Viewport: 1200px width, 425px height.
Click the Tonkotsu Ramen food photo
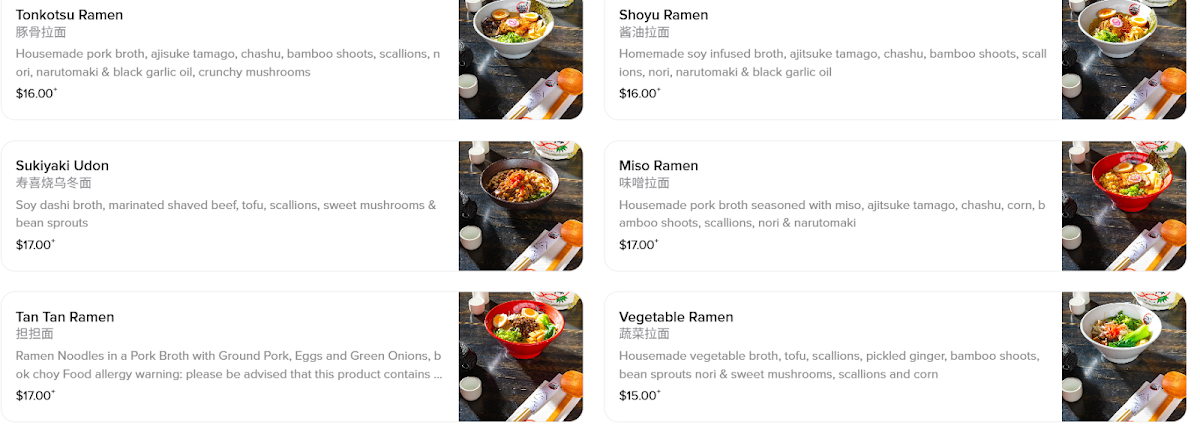520,60
